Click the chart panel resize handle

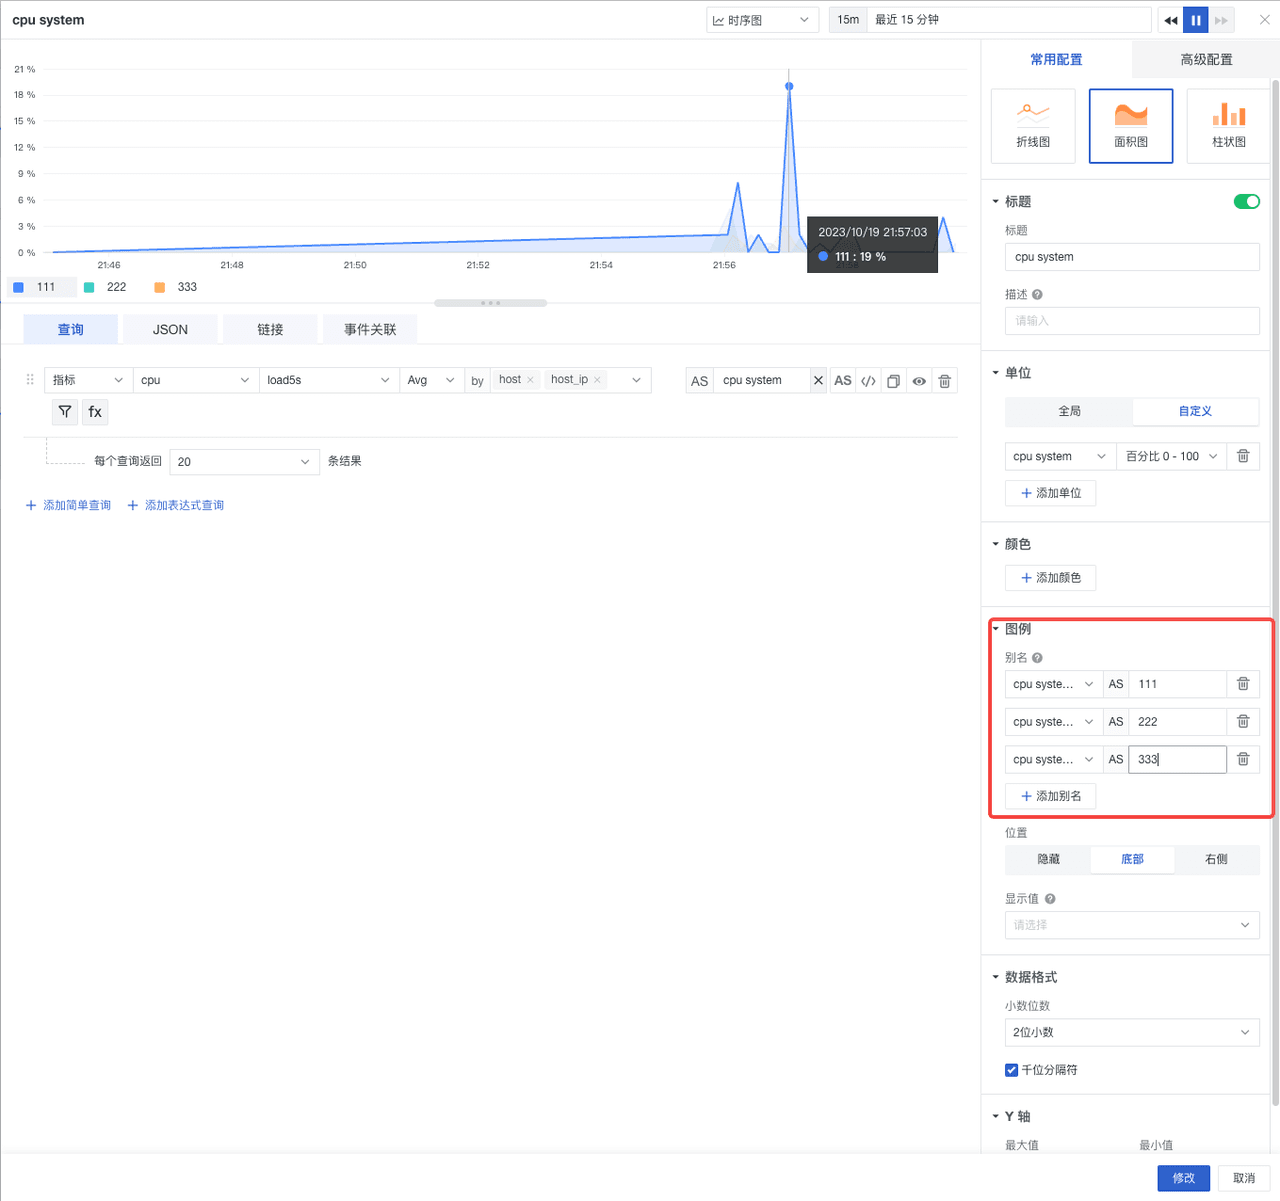click(490, 303)
